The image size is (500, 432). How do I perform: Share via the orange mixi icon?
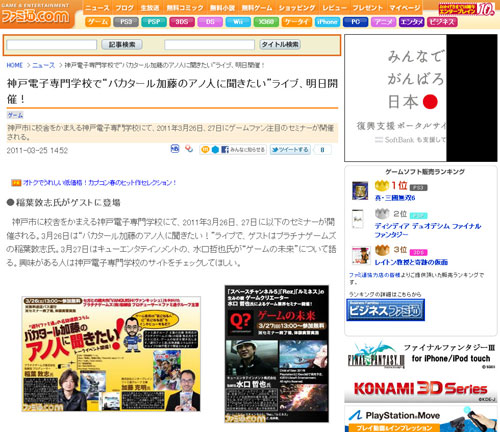(x=205, y=150)
